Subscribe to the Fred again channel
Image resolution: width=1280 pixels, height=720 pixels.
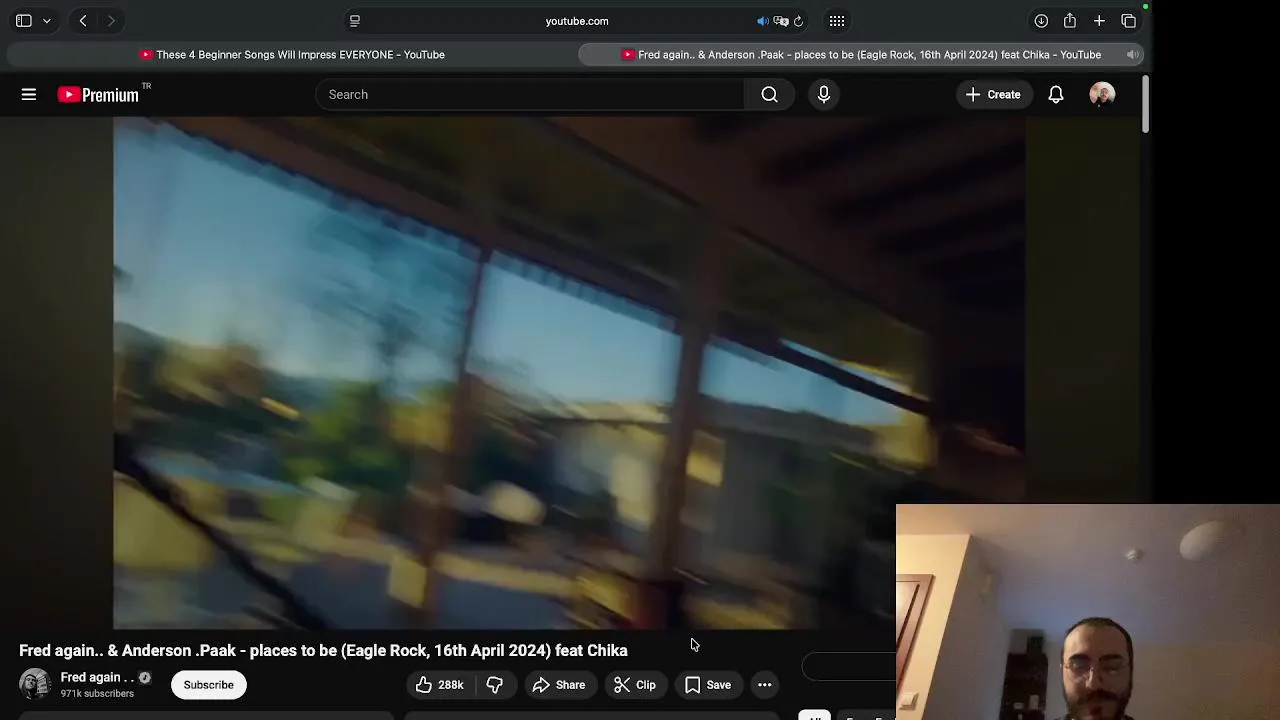pyautogui.click(x=208, y=685)
